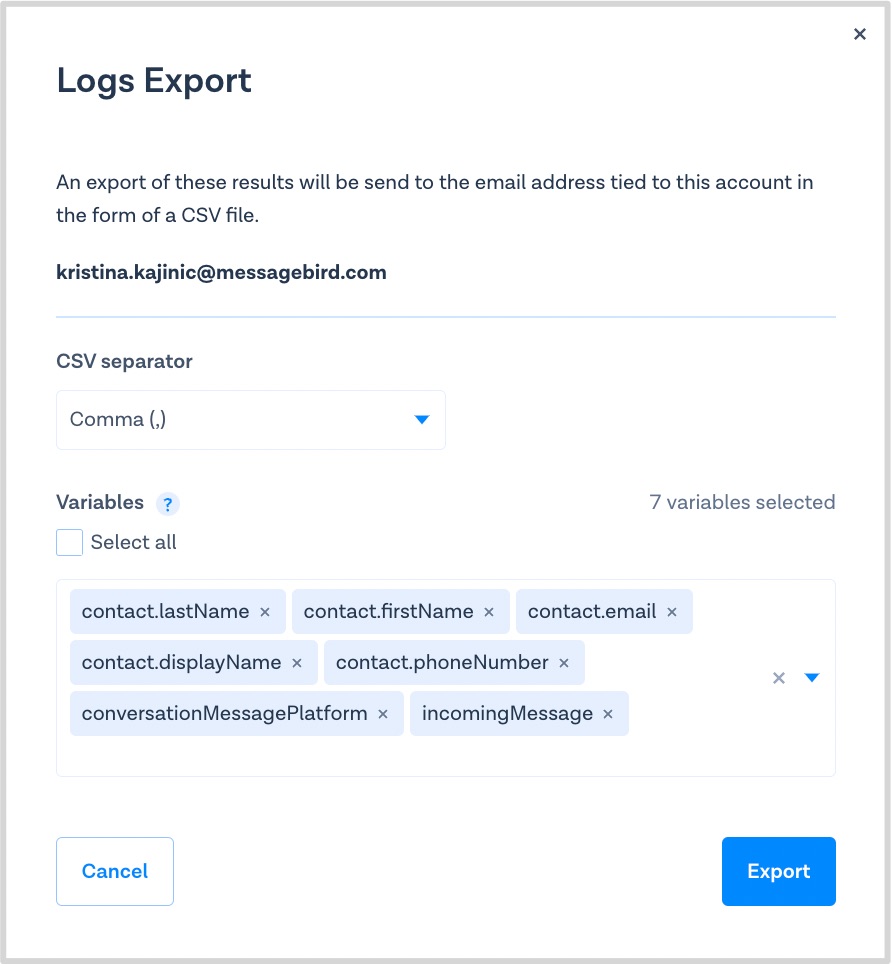Remove the contact.lastName variable tag

coord(265,612)
